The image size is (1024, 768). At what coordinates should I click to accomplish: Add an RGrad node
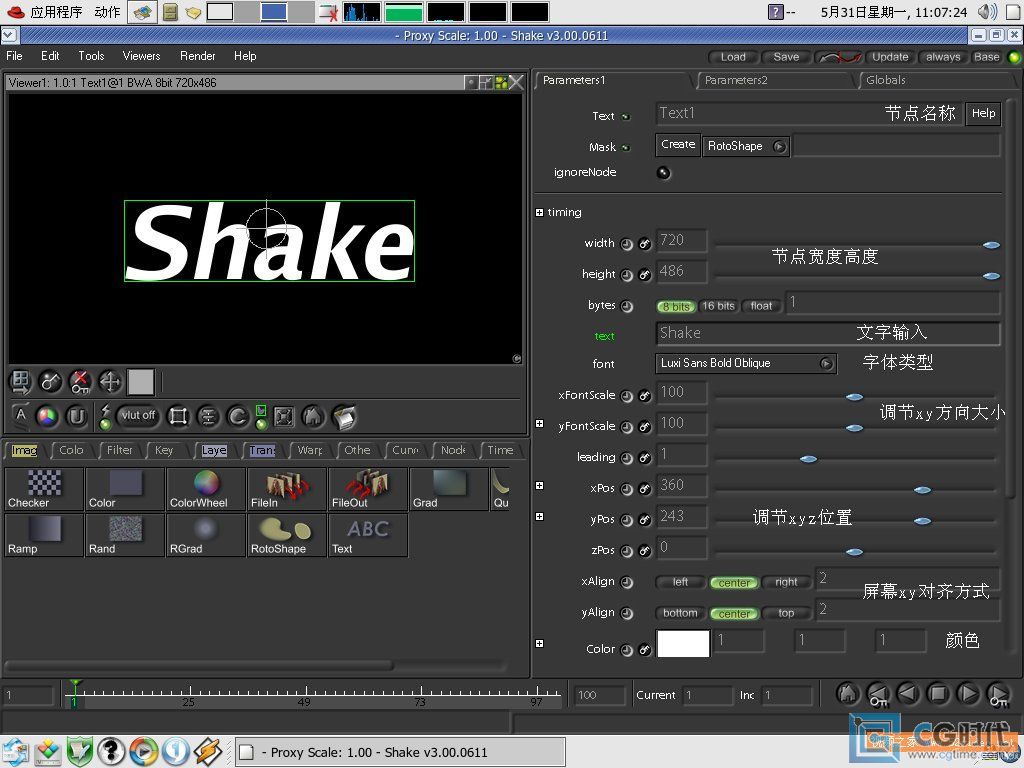206,535
